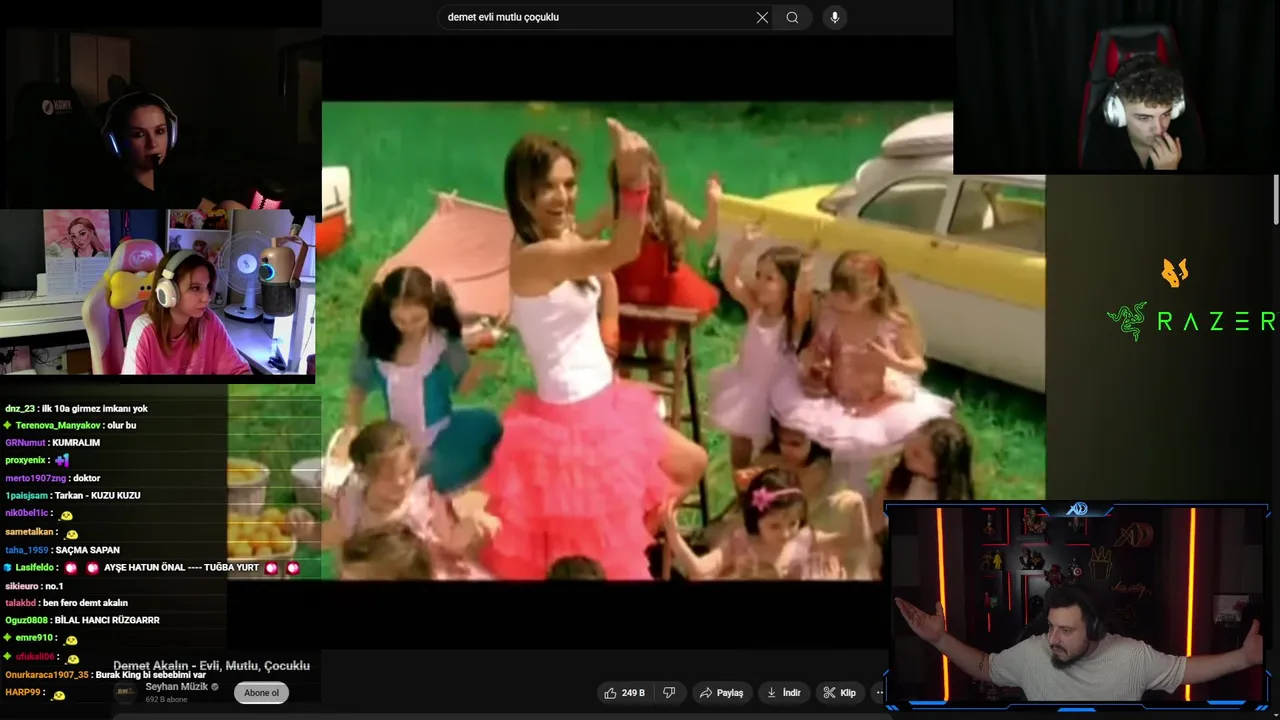Image resolution: width=1280 pixels, height=720 pixels.
Task: Click the Razer logo banner
Action: click(1190, 320)
